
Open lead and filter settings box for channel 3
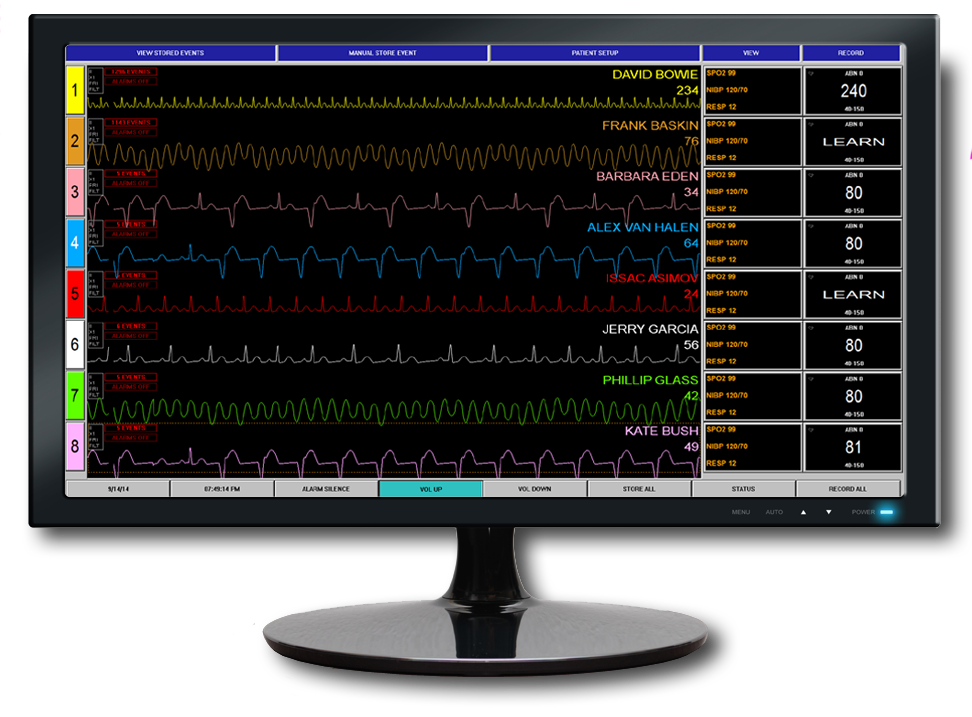pos(95,182)
